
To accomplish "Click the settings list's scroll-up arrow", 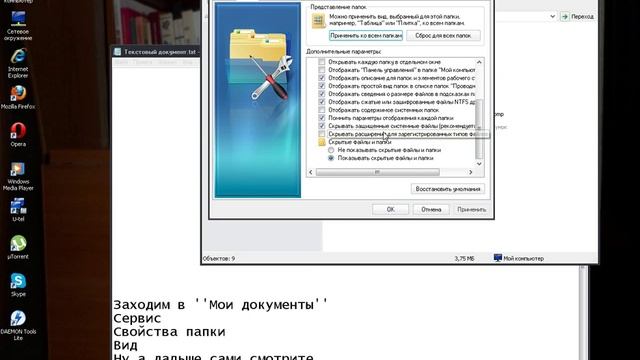I will pyautogui.click(x=479, y=62).
